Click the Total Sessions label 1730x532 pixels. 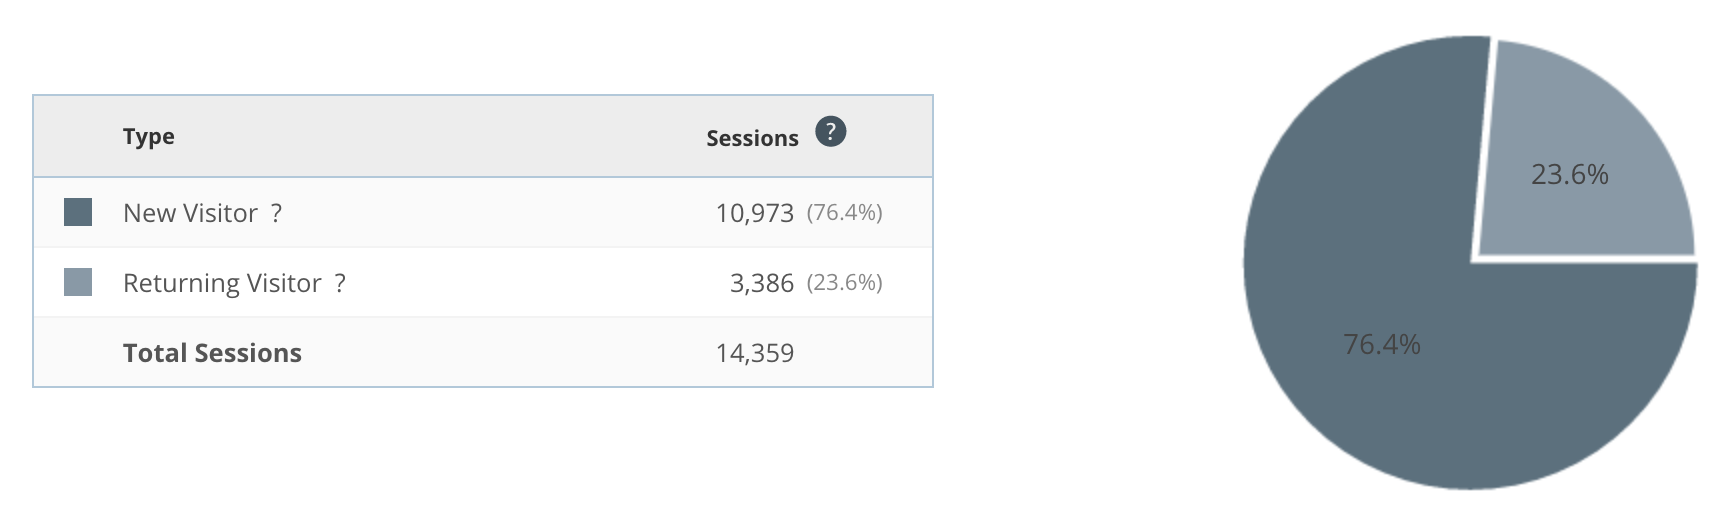(212, 353)
